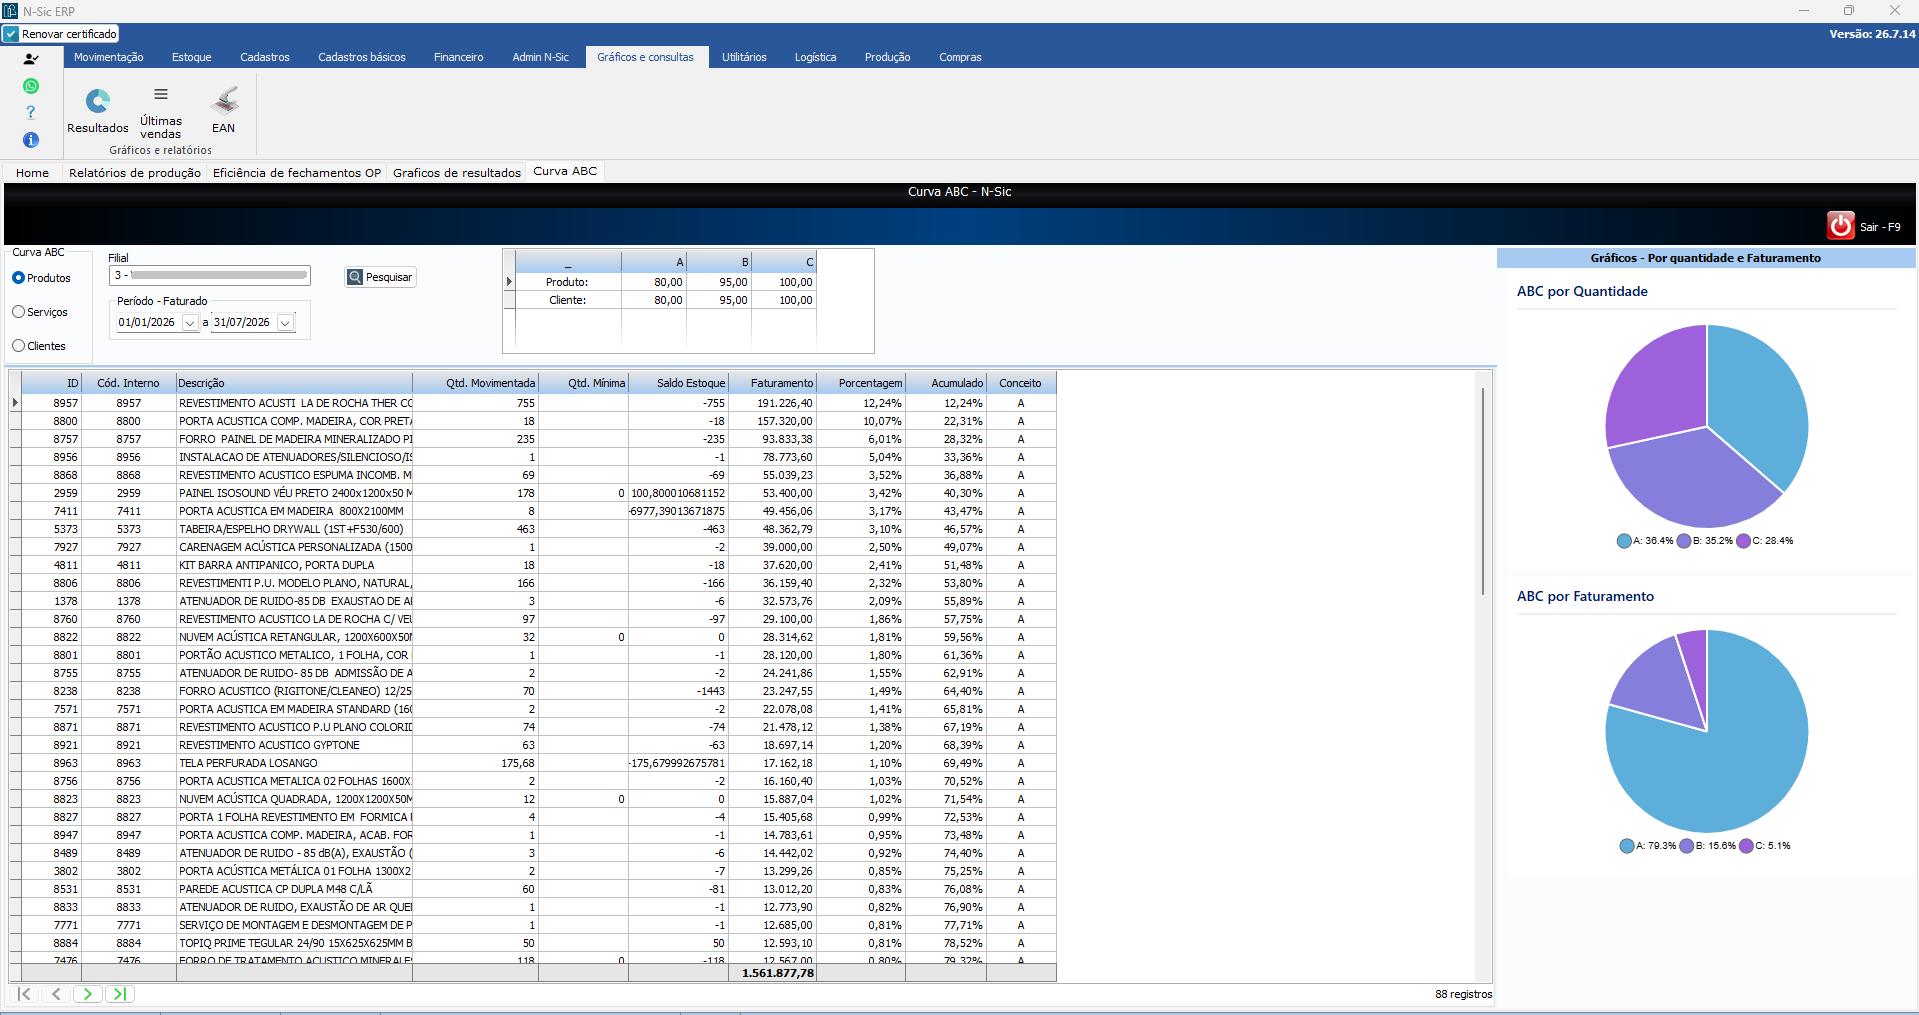Open the Resultados charts icon
The height and width of the screenshot is (1015, 1919).
(98, 102)
